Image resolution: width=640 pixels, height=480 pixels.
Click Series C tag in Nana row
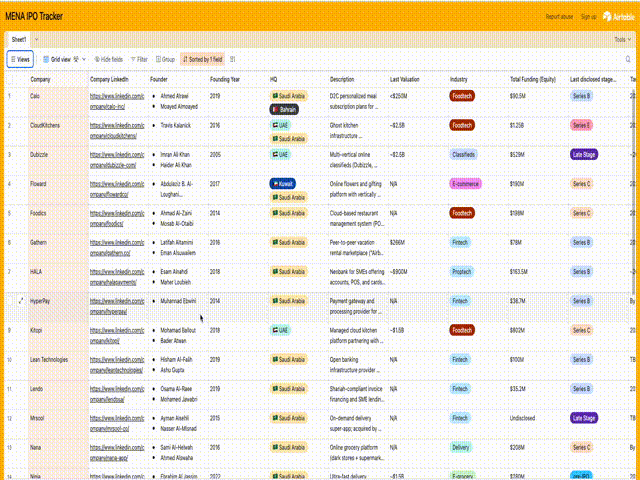click(x=581, y=447)
